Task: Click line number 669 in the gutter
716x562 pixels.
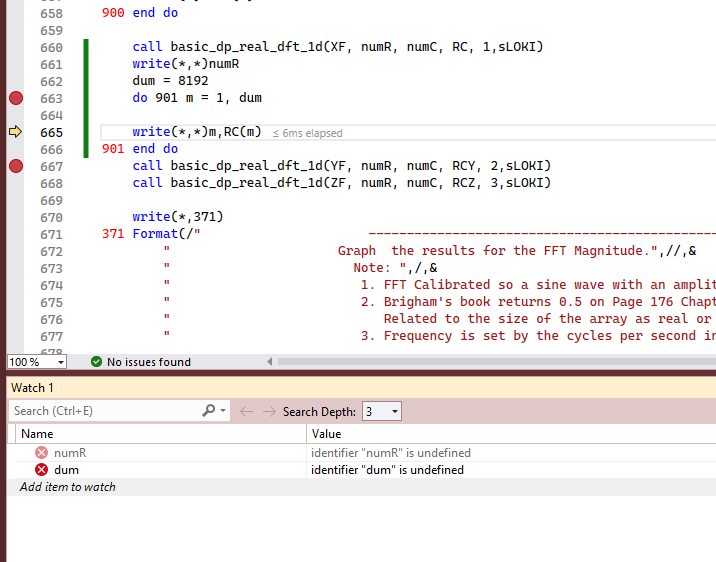Action: coord(51,200)
